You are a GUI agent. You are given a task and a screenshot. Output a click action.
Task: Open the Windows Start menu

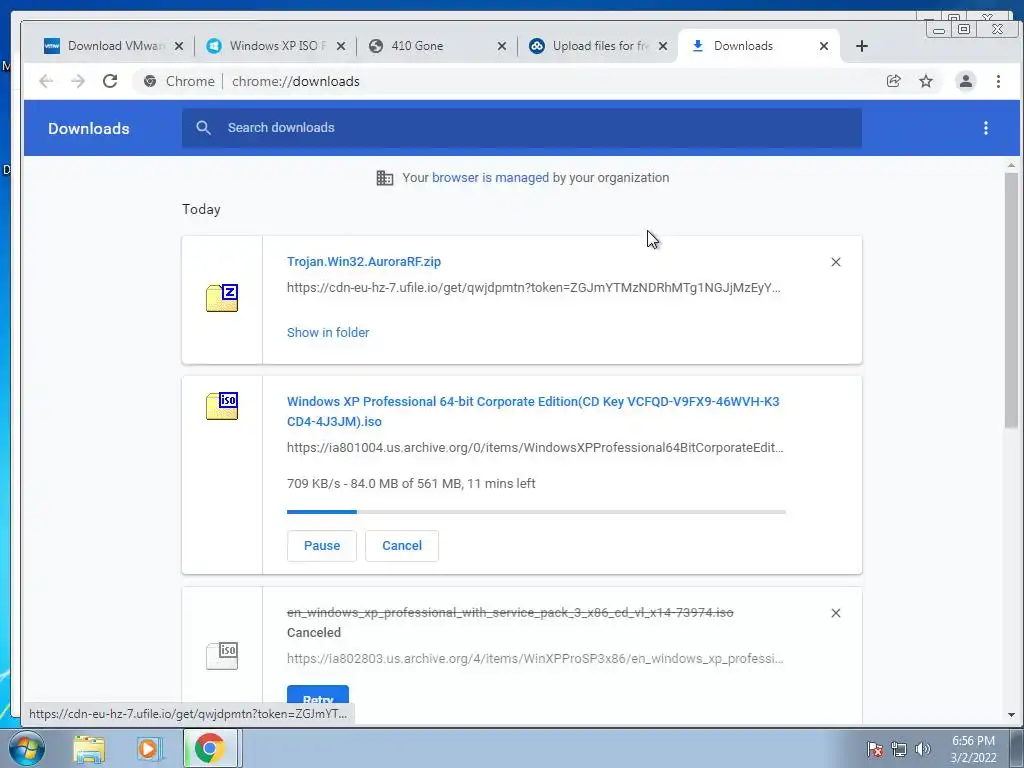pos(27,748)
